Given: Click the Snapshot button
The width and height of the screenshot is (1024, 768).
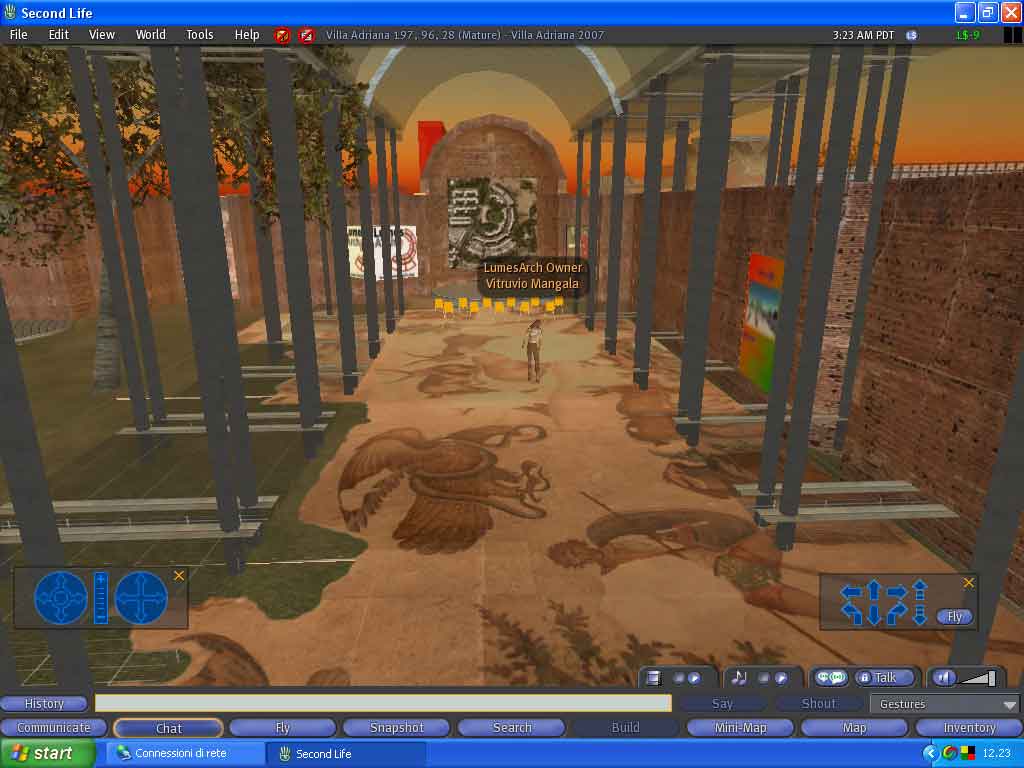Looking at the screenshot, I should [397, 728].
